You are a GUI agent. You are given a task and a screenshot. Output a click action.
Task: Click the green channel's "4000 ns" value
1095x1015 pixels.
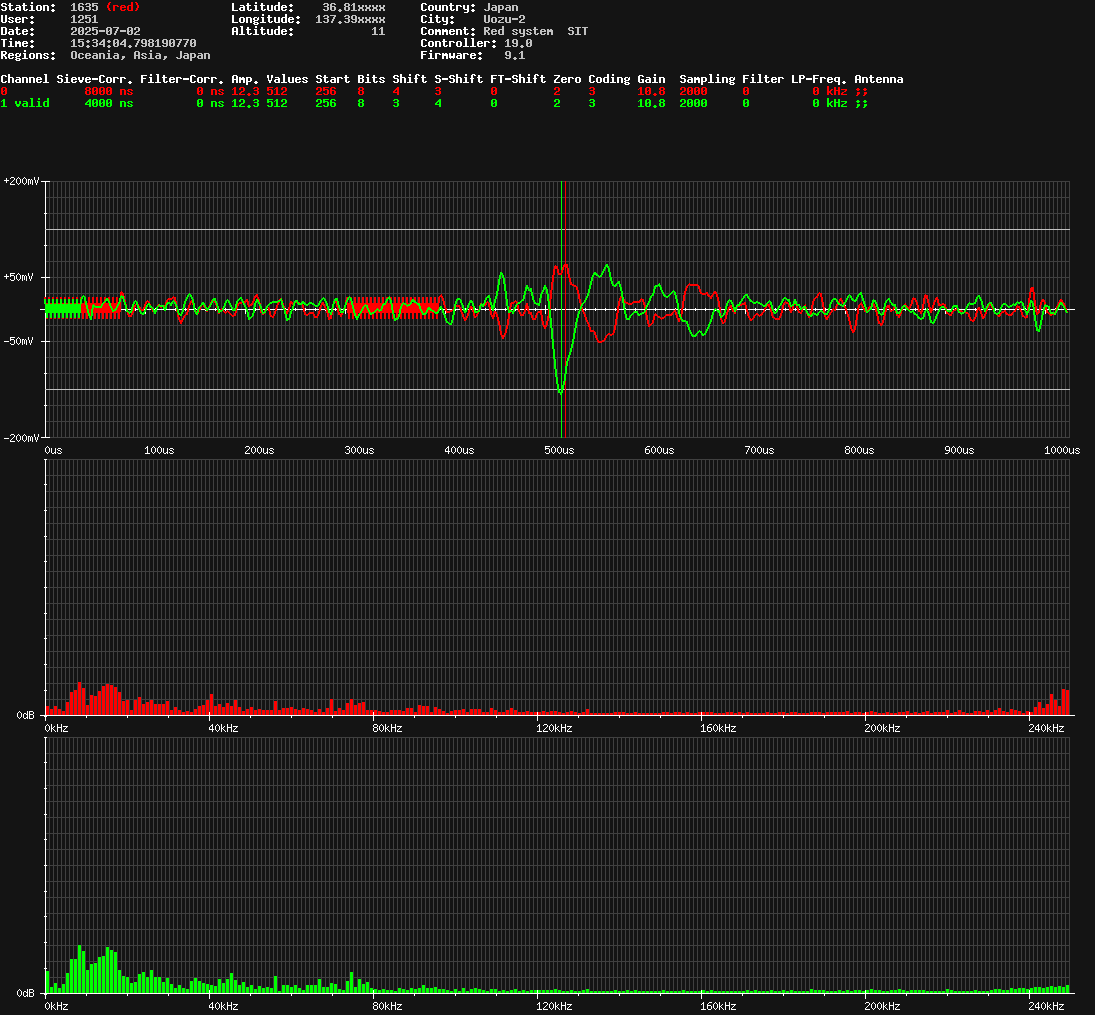tap(109, 103)
